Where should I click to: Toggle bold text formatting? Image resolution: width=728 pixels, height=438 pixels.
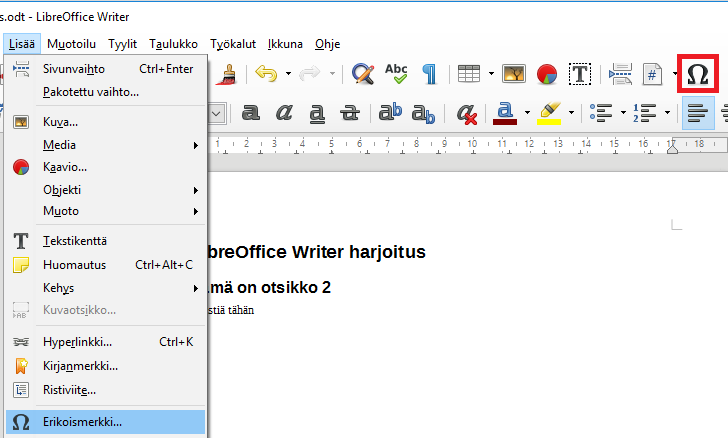251,113
